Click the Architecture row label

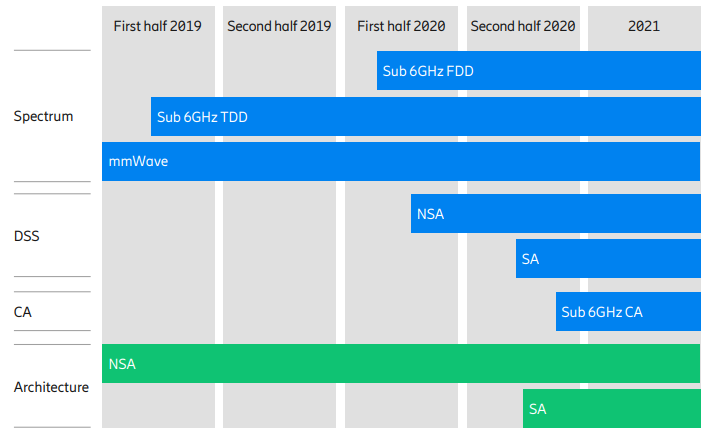pos(51,387)
